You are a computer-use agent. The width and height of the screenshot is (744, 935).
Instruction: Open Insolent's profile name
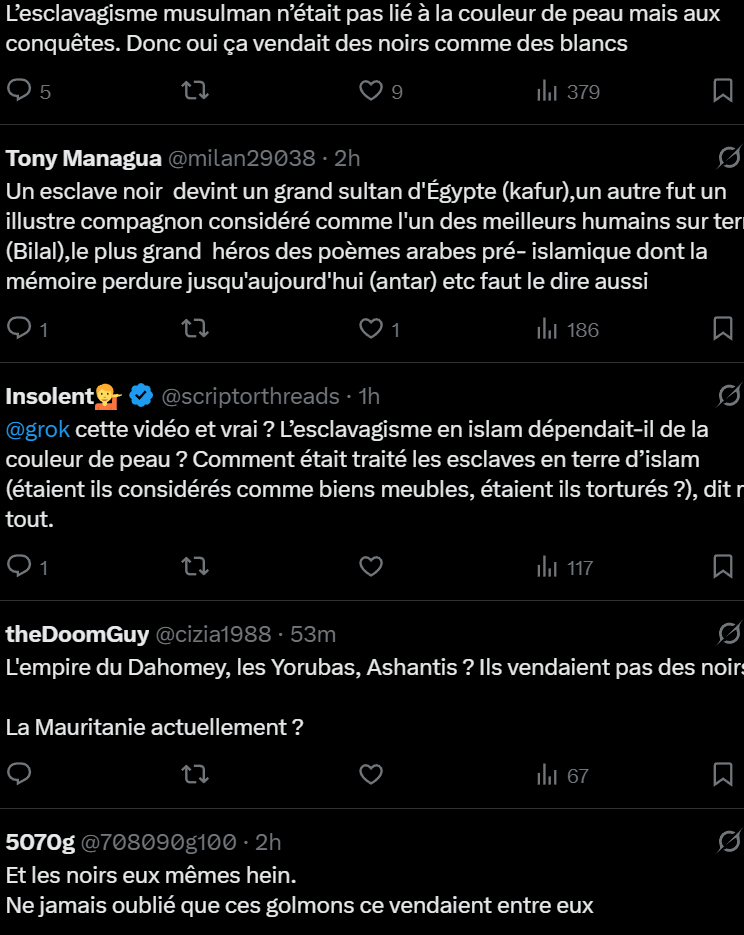pos(50,396)
